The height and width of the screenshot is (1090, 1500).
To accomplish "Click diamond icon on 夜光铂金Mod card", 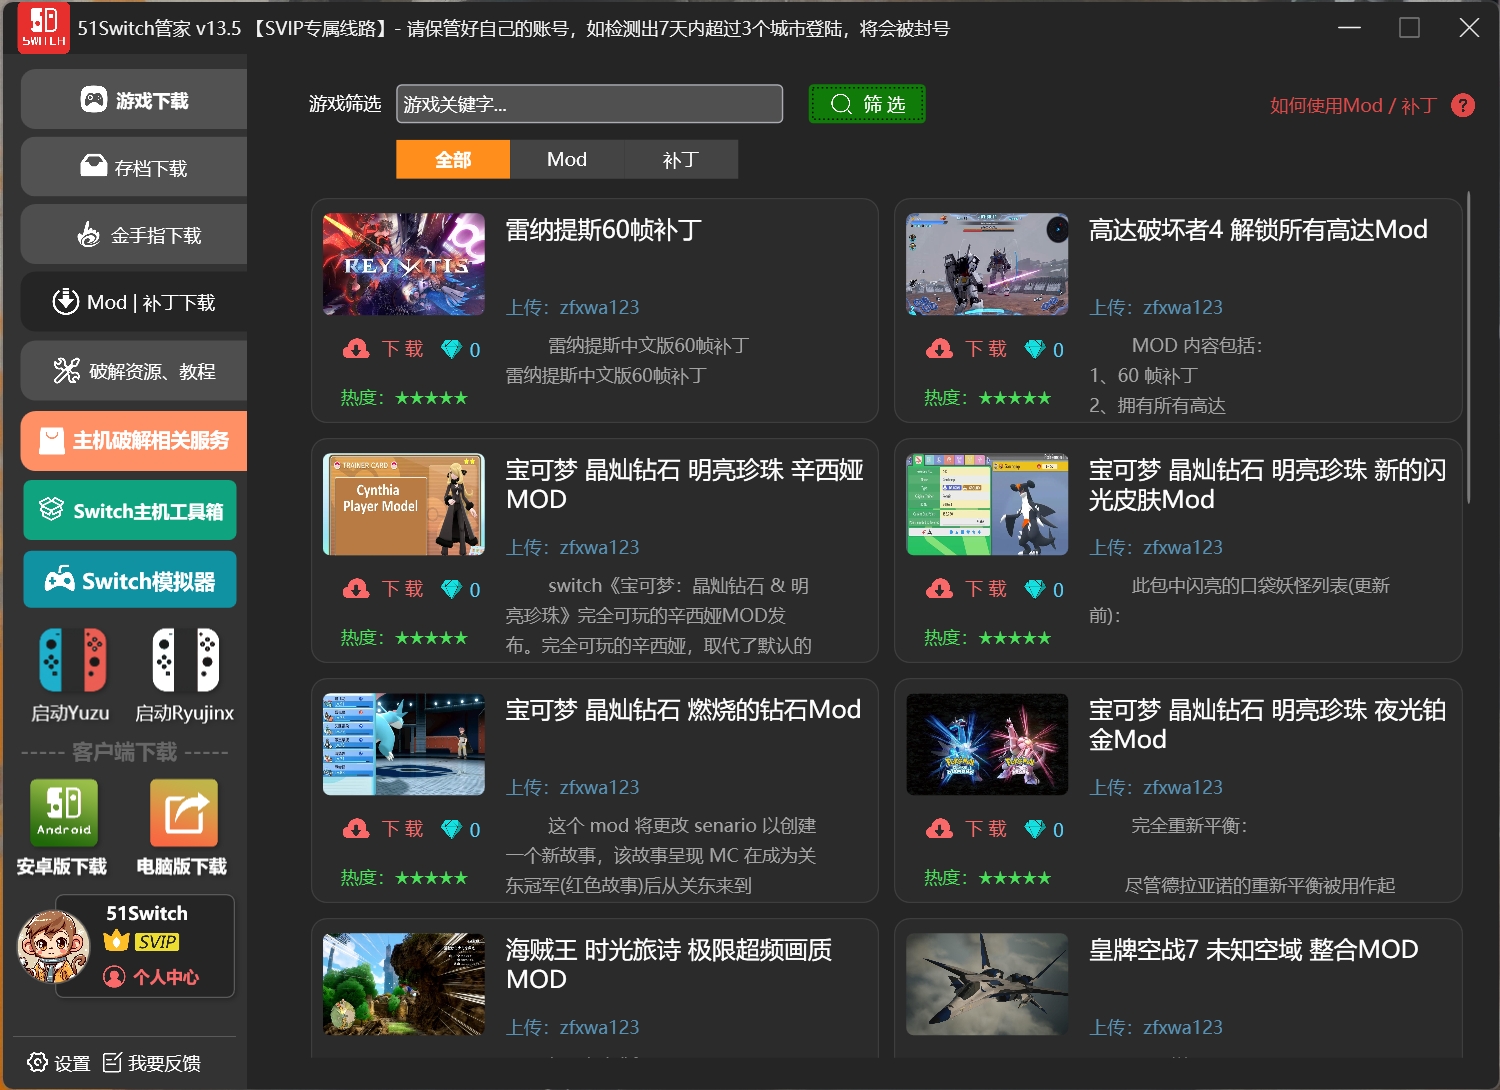I will click(1035, 829).
